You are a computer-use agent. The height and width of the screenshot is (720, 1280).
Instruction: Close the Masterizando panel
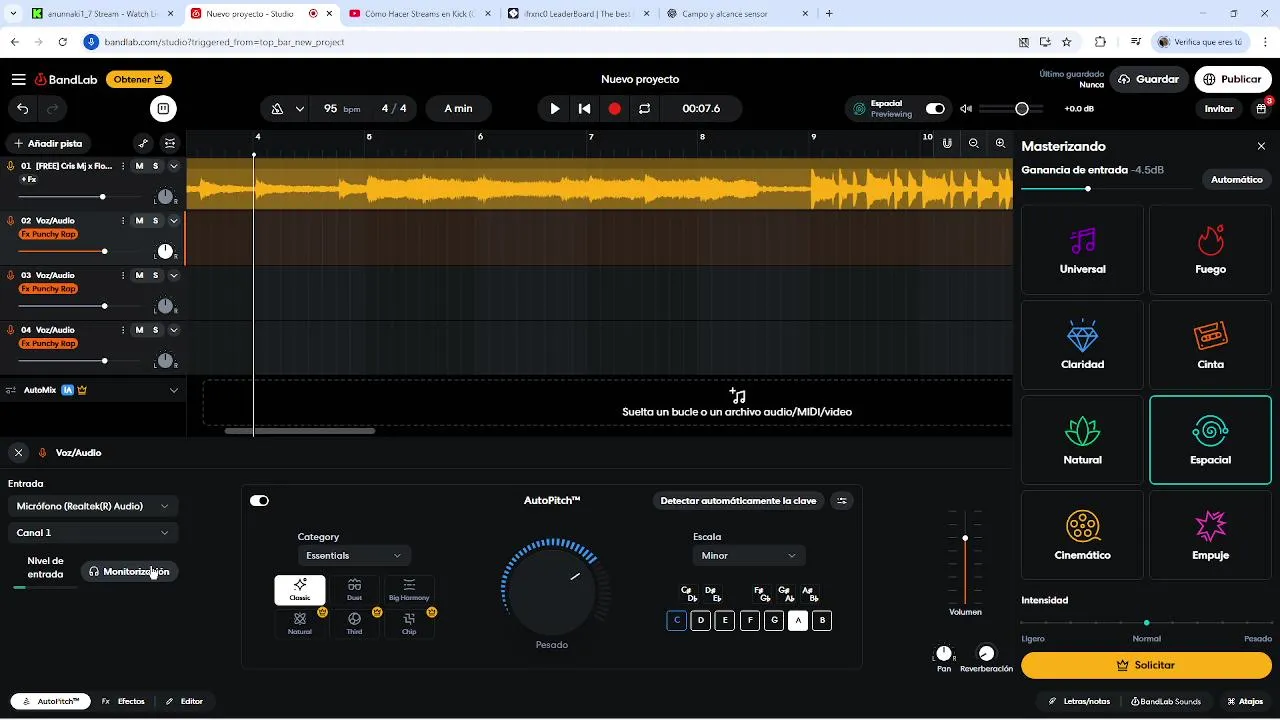tap(1261, 146)
